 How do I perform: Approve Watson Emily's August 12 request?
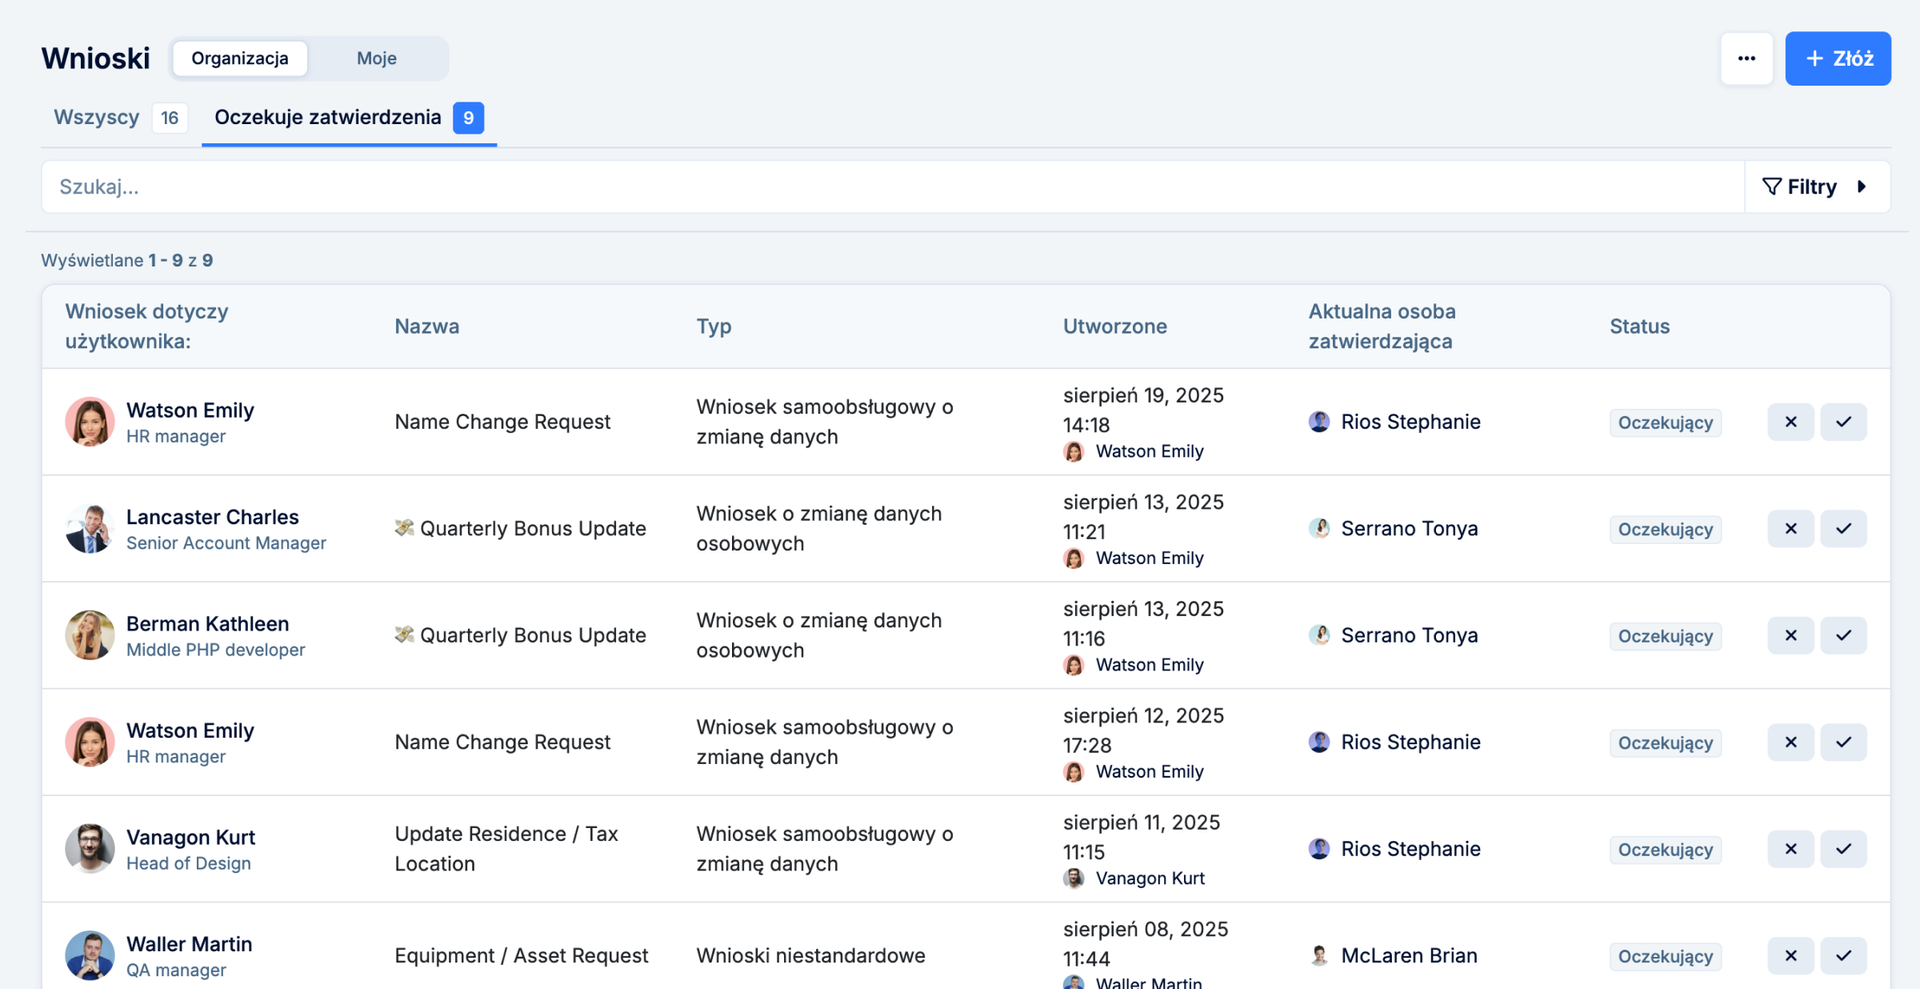click(x=1843, y=742)
